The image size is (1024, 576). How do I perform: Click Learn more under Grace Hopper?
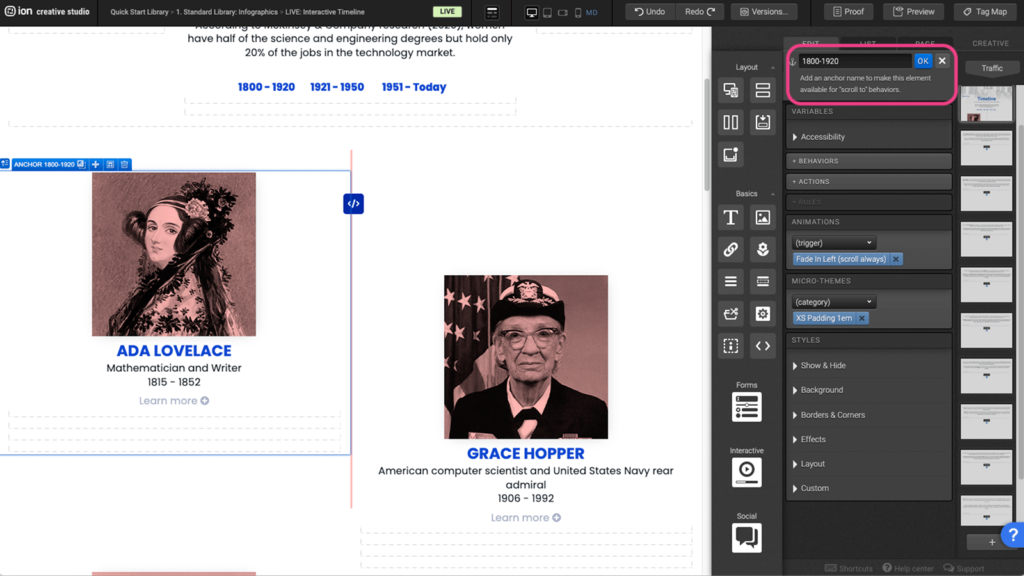[526, 518]
